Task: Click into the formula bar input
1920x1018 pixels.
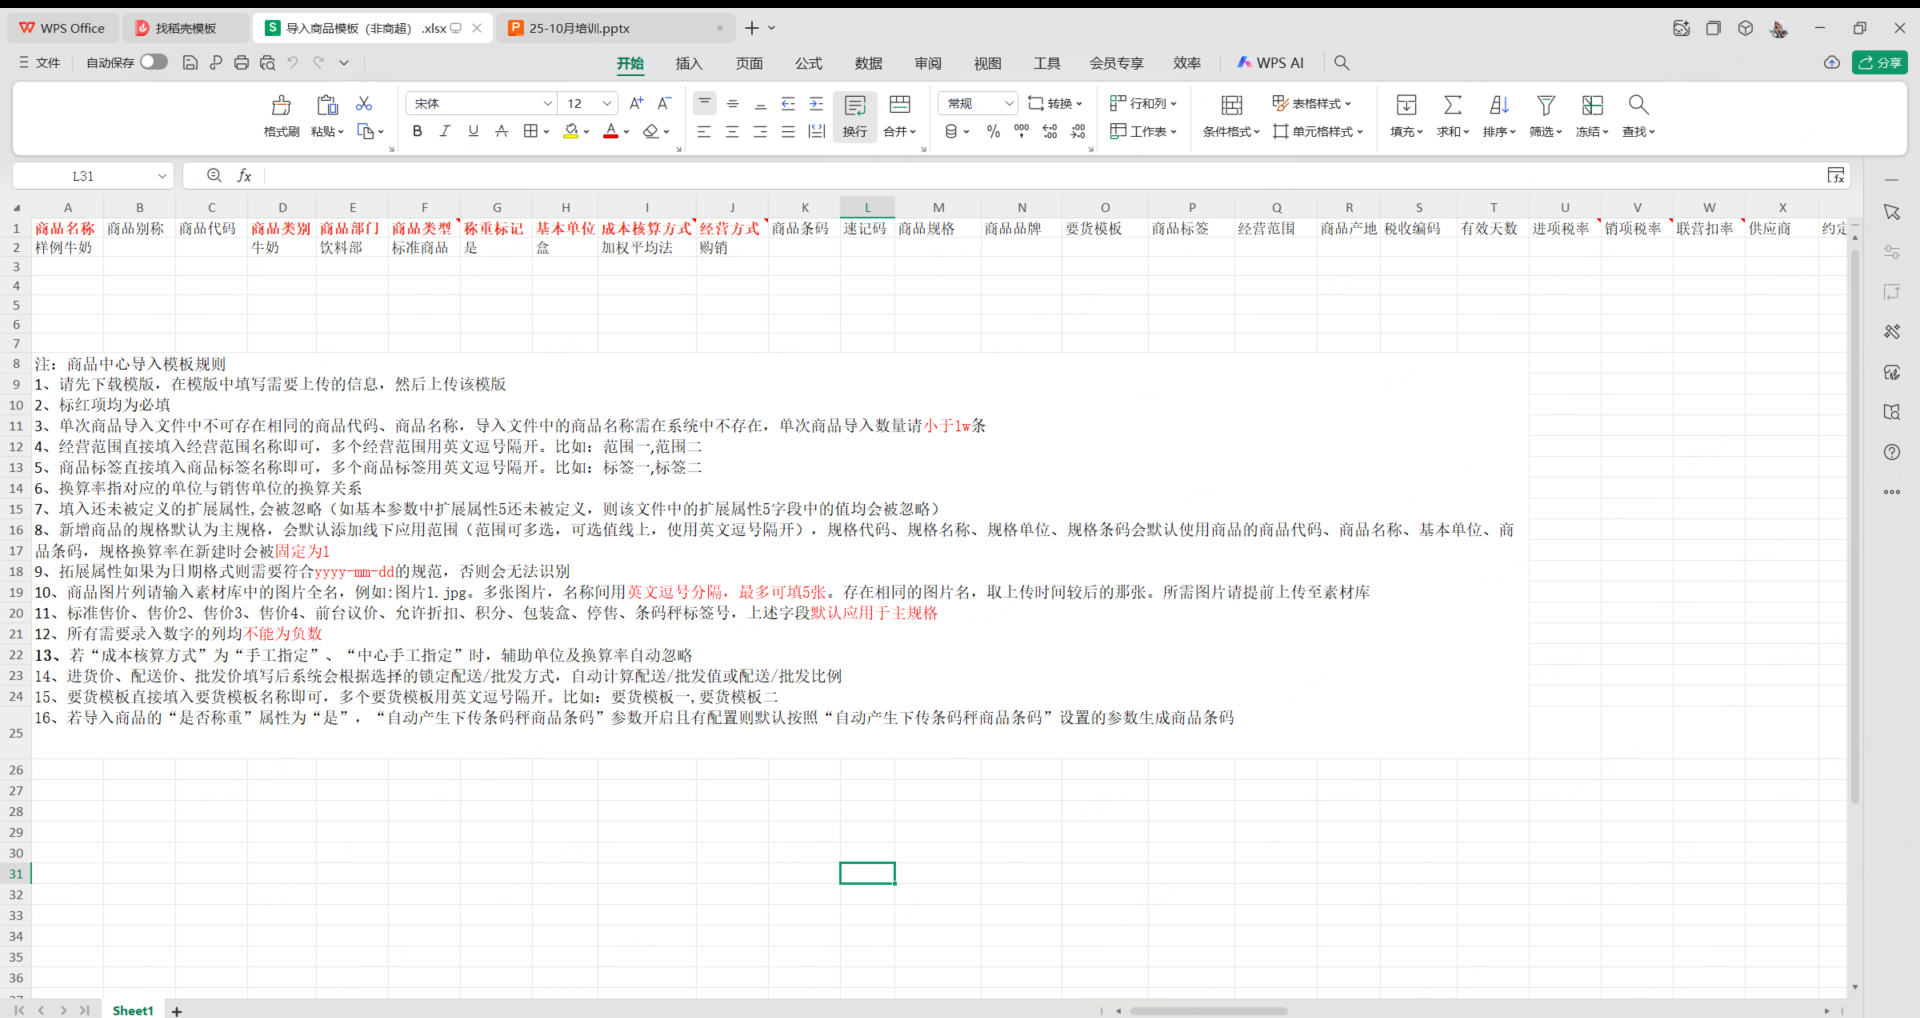Action: tap(1040, 176)
